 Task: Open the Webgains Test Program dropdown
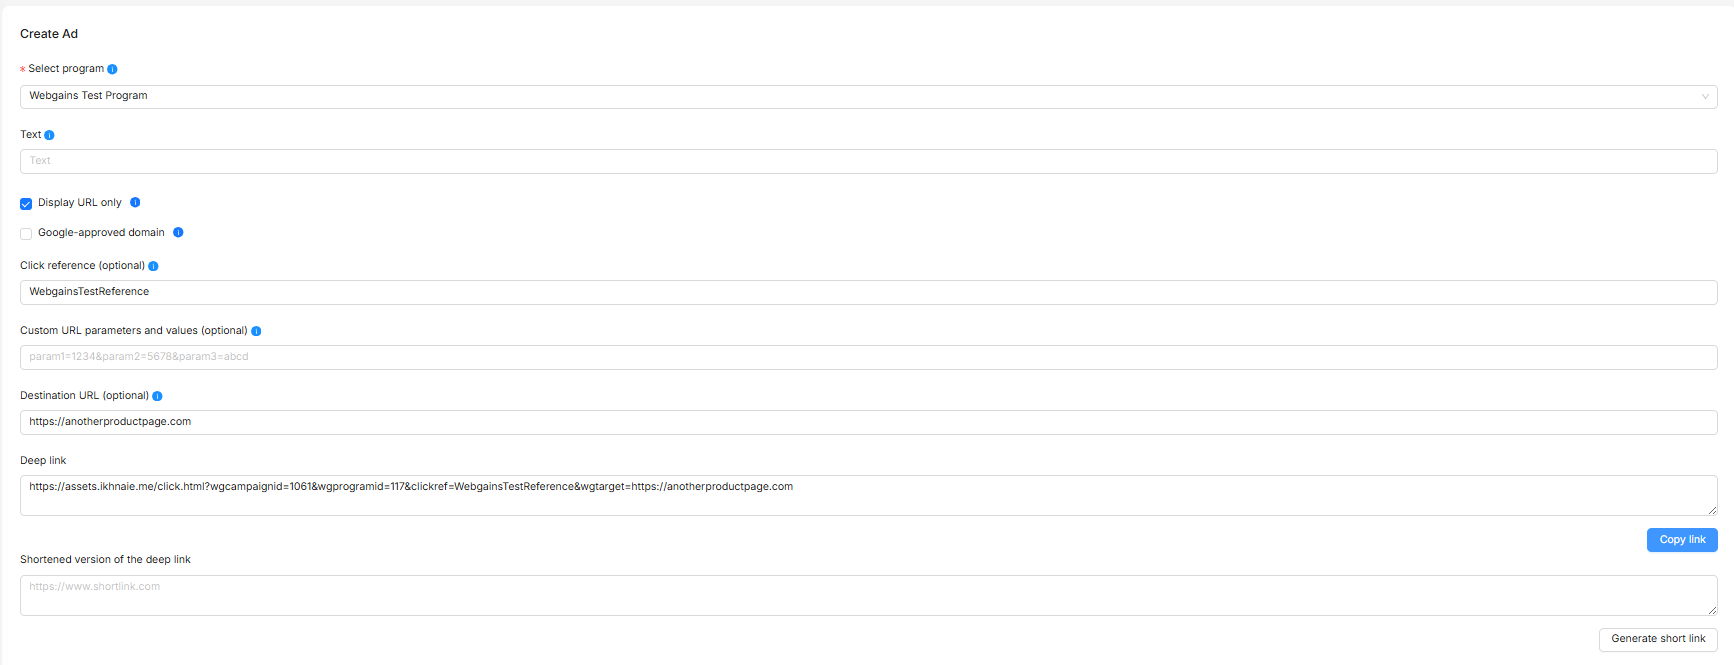(867, 96)
